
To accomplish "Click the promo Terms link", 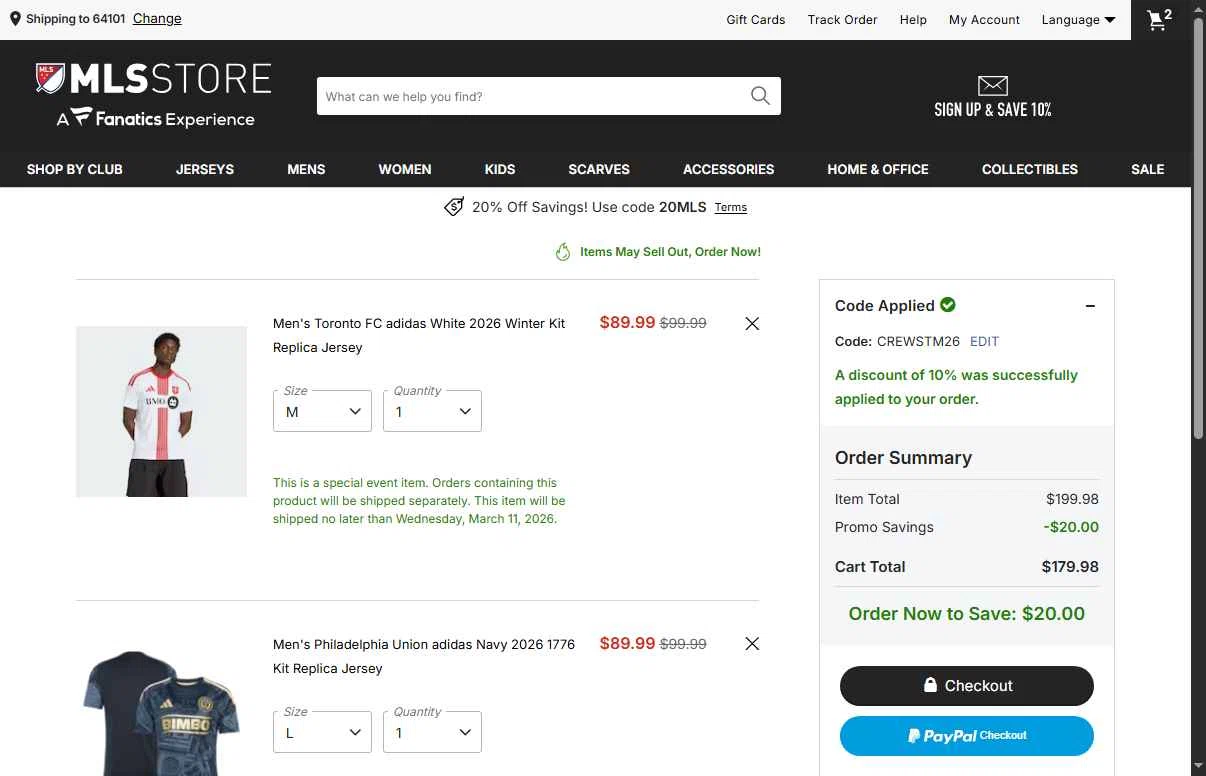I will (731, 207).
